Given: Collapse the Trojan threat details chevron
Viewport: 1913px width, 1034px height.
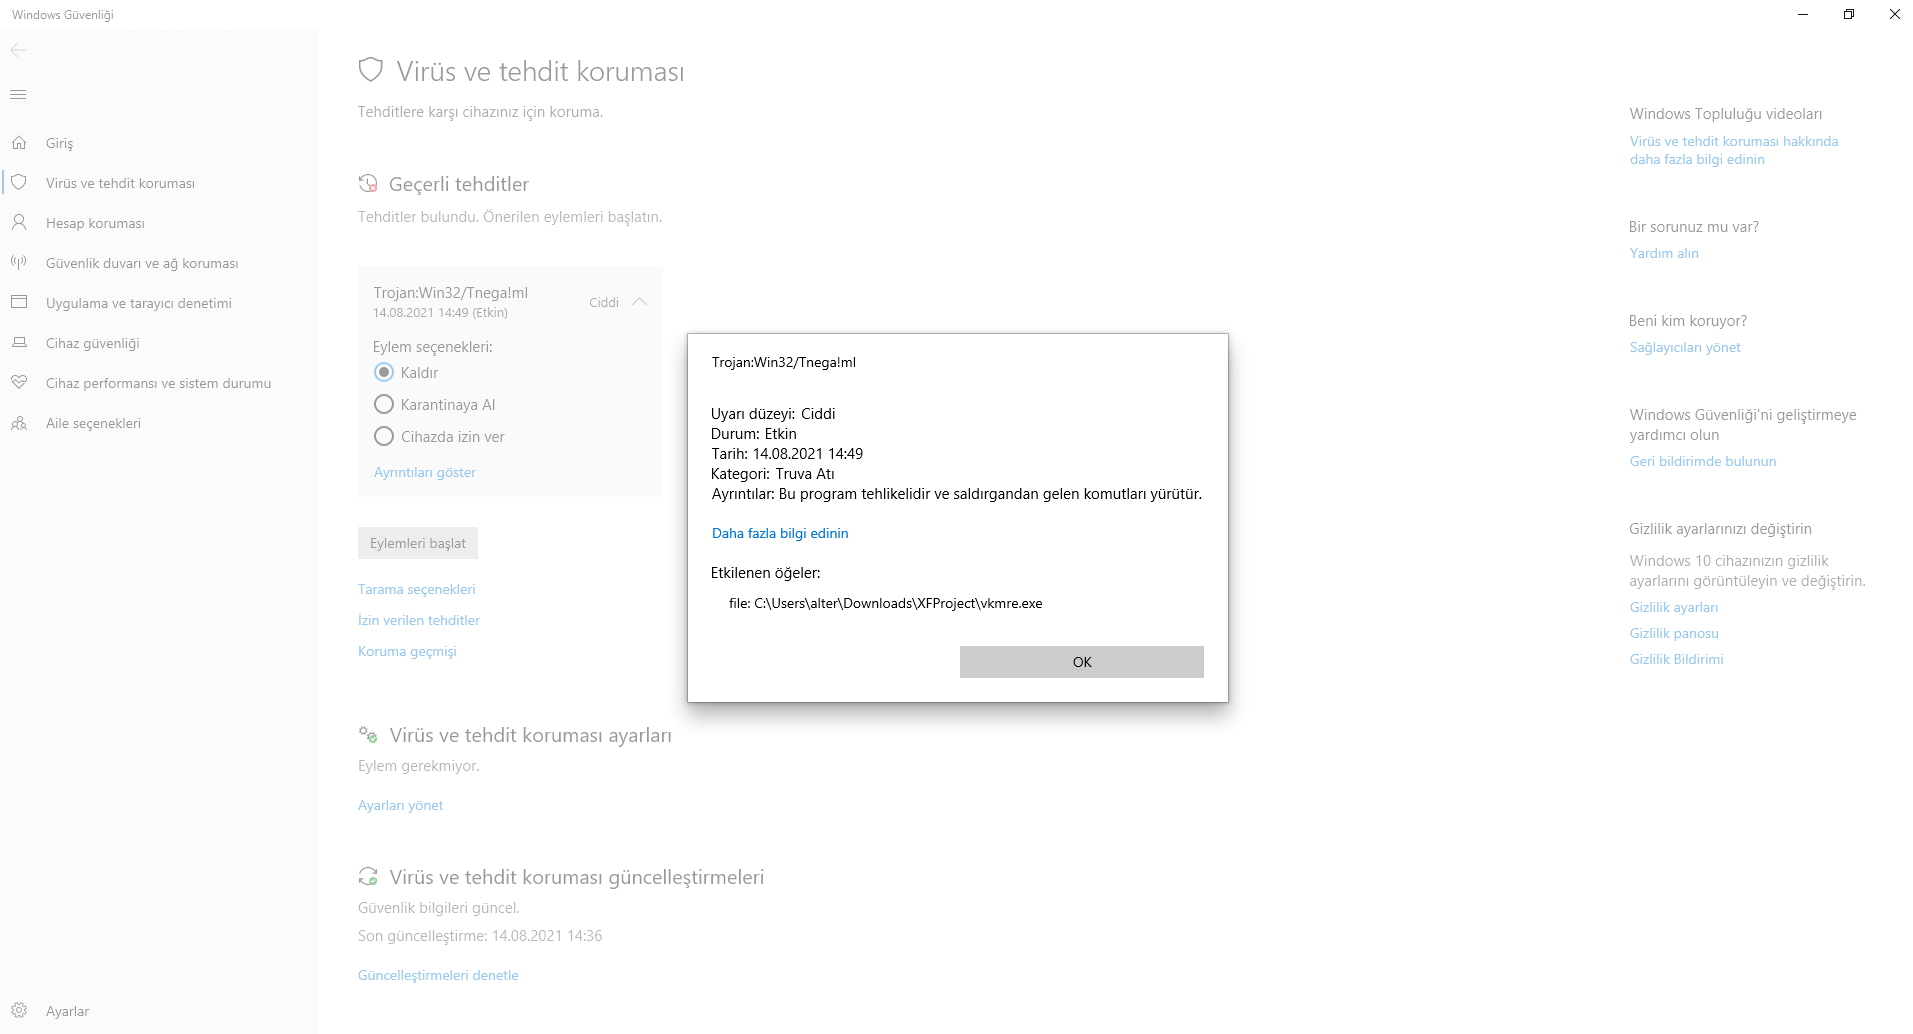Looking at the screenshot, I should (x=639, y=302).
